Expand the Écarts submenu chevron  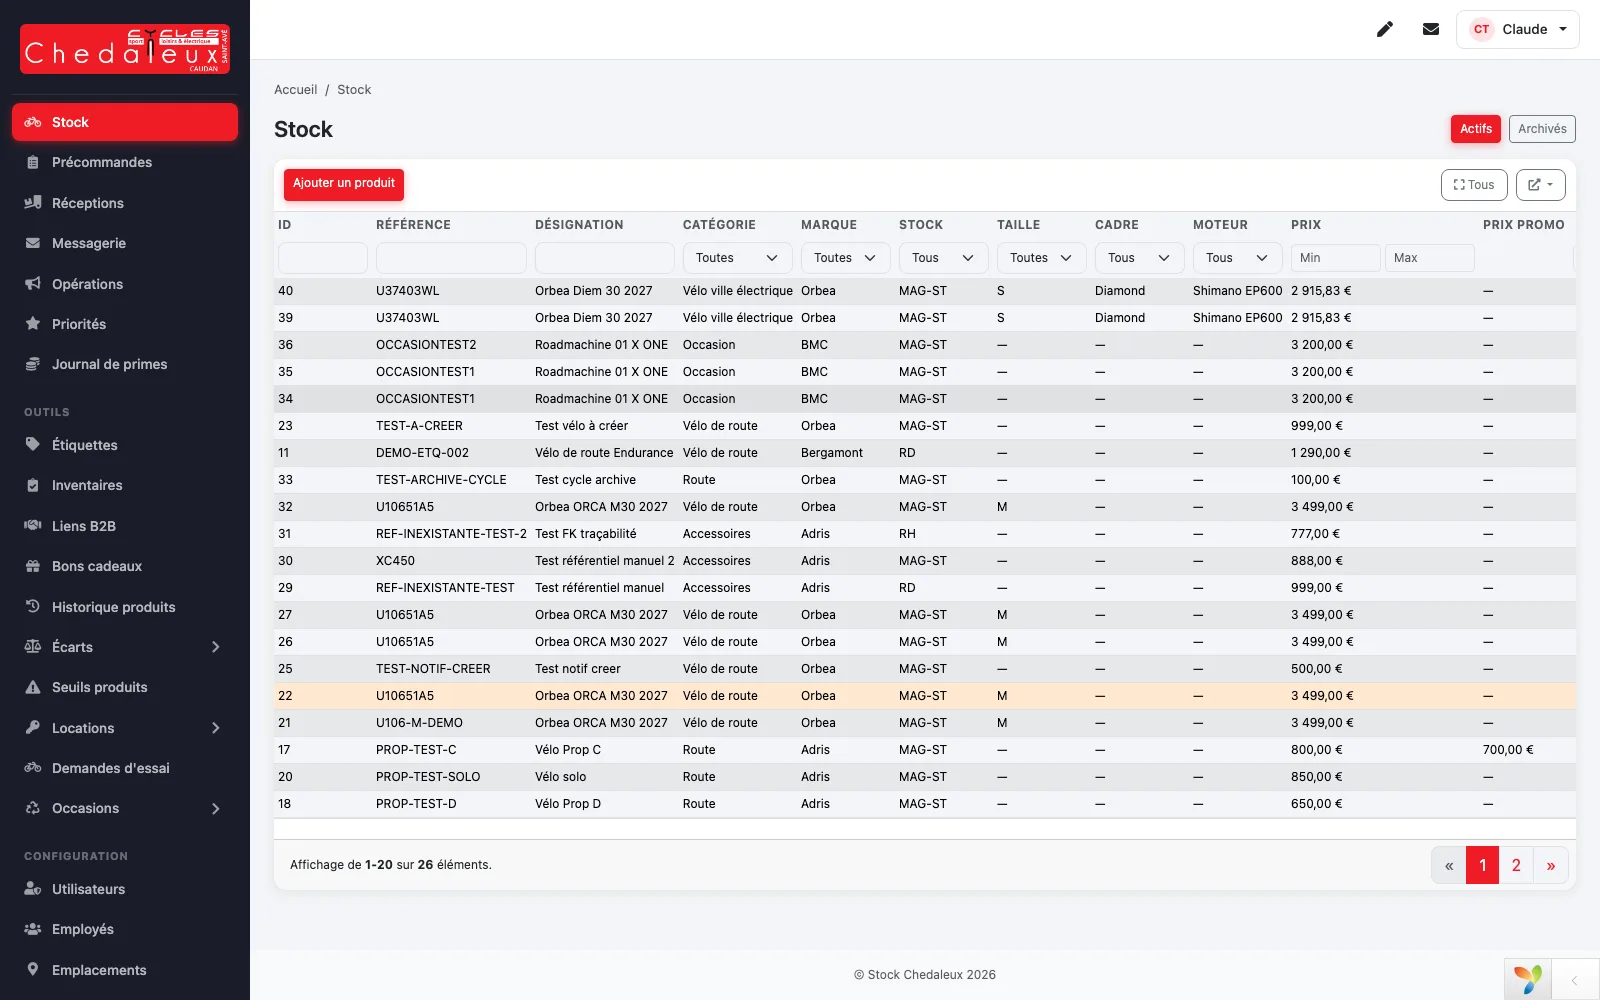click(216, 647)
